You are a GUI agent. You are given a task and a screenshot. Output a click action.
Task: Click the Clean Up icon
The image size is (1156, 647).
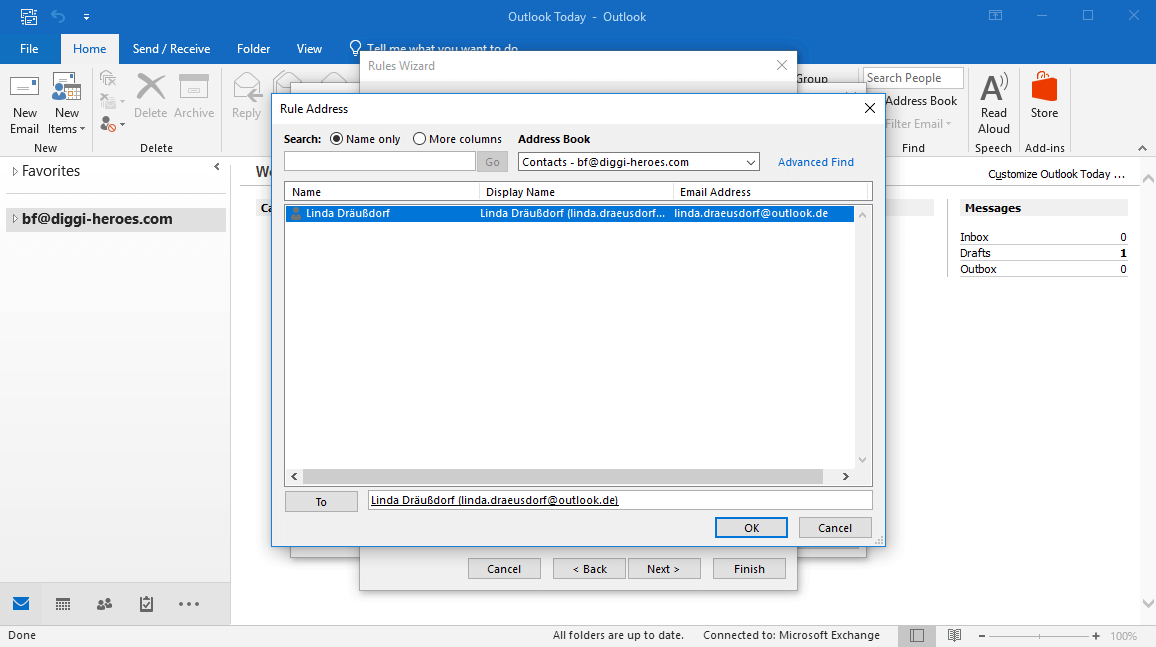112,101
